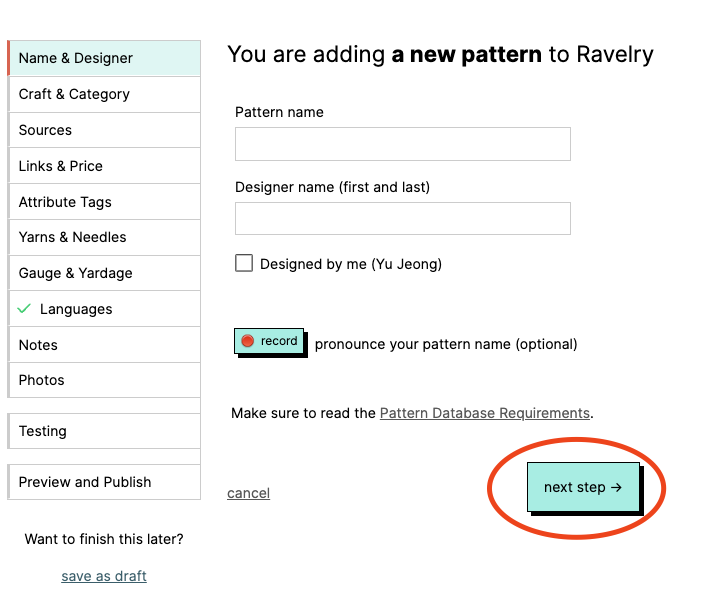The height and width of the screenshot is (615, 703).
Task: Go to Preview and Publish
Action: click(x=104, y=482)
